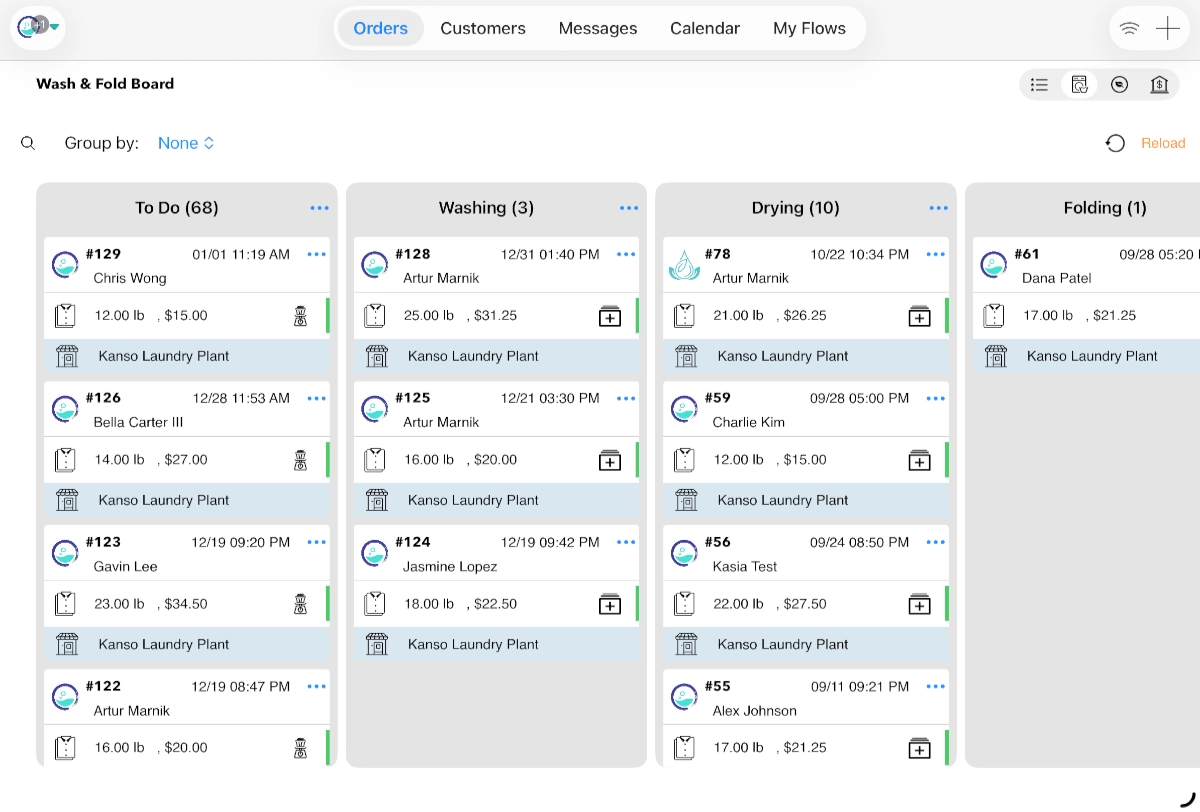Open the payments bank icon

tap(1159, 84)
